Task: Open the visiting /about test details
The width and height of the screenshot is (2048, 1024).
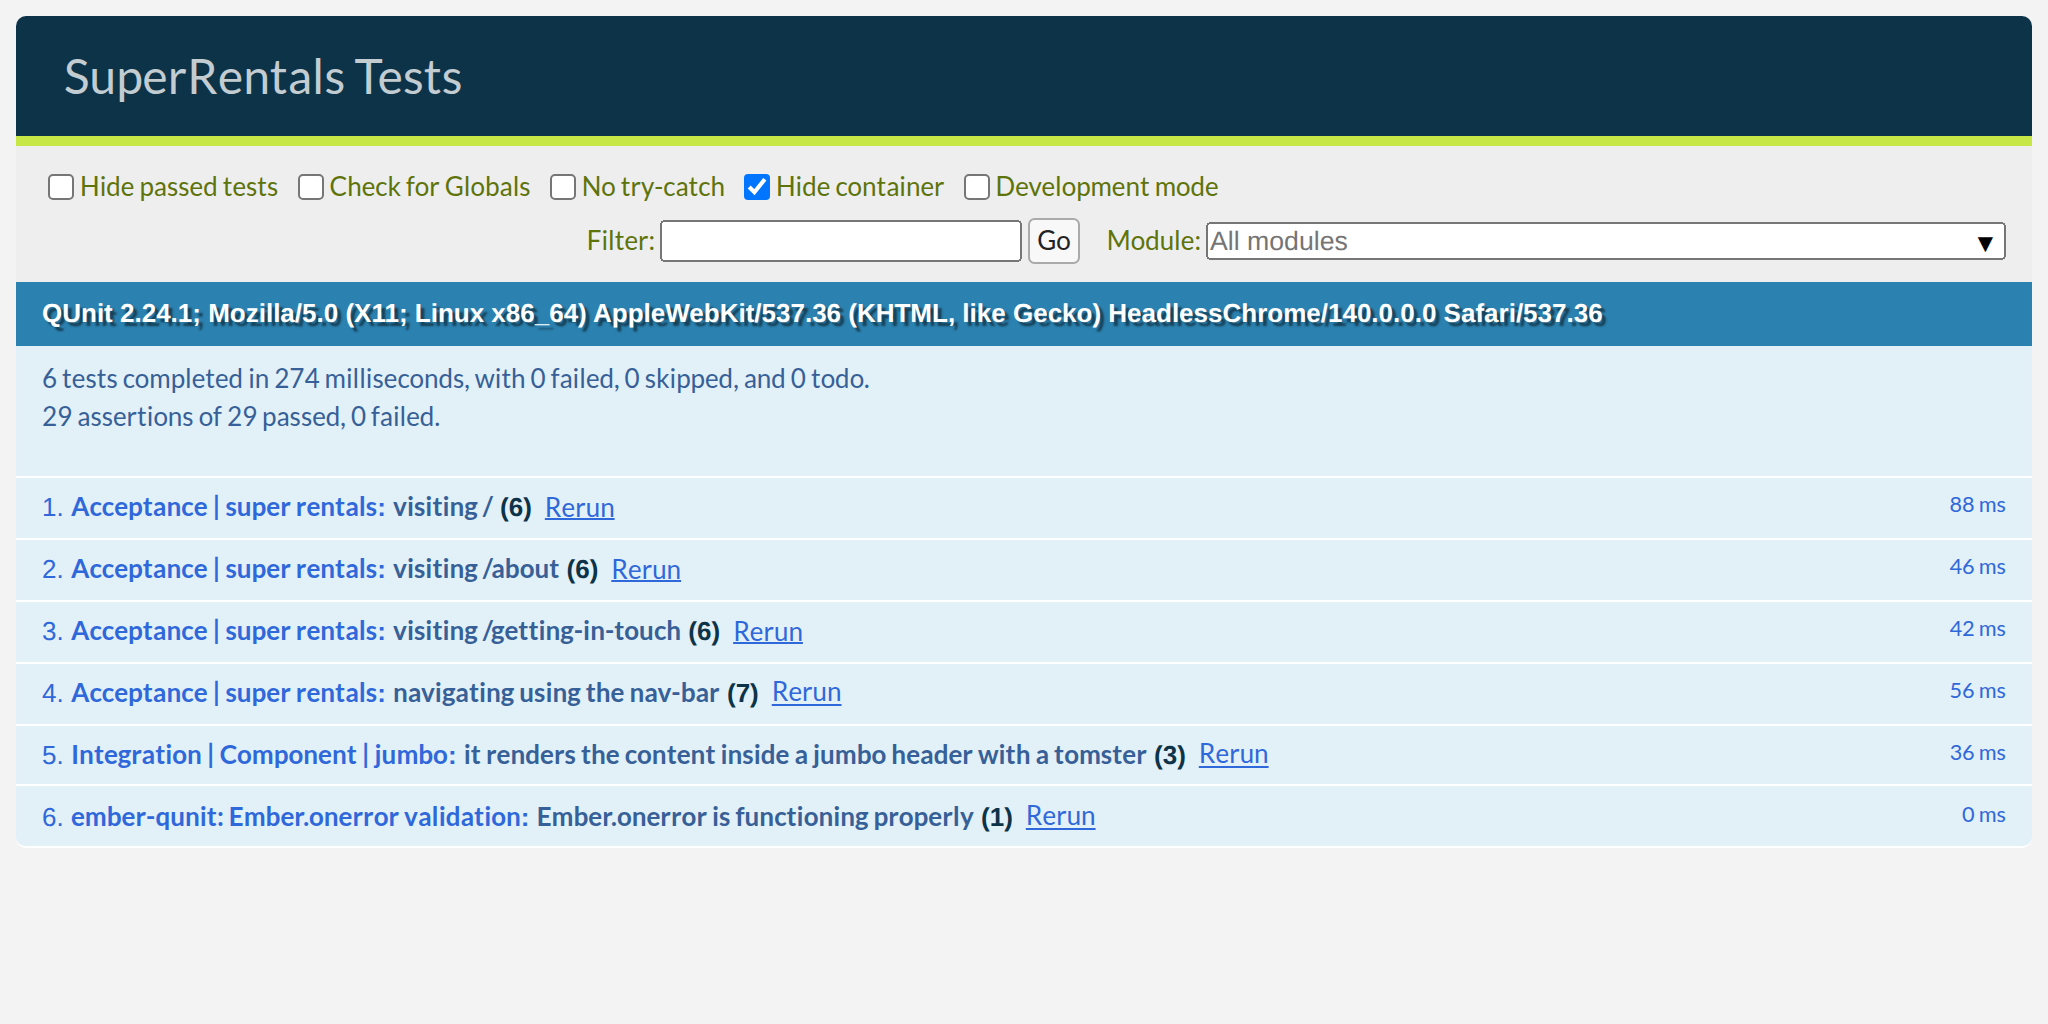Action: [300, 569]
